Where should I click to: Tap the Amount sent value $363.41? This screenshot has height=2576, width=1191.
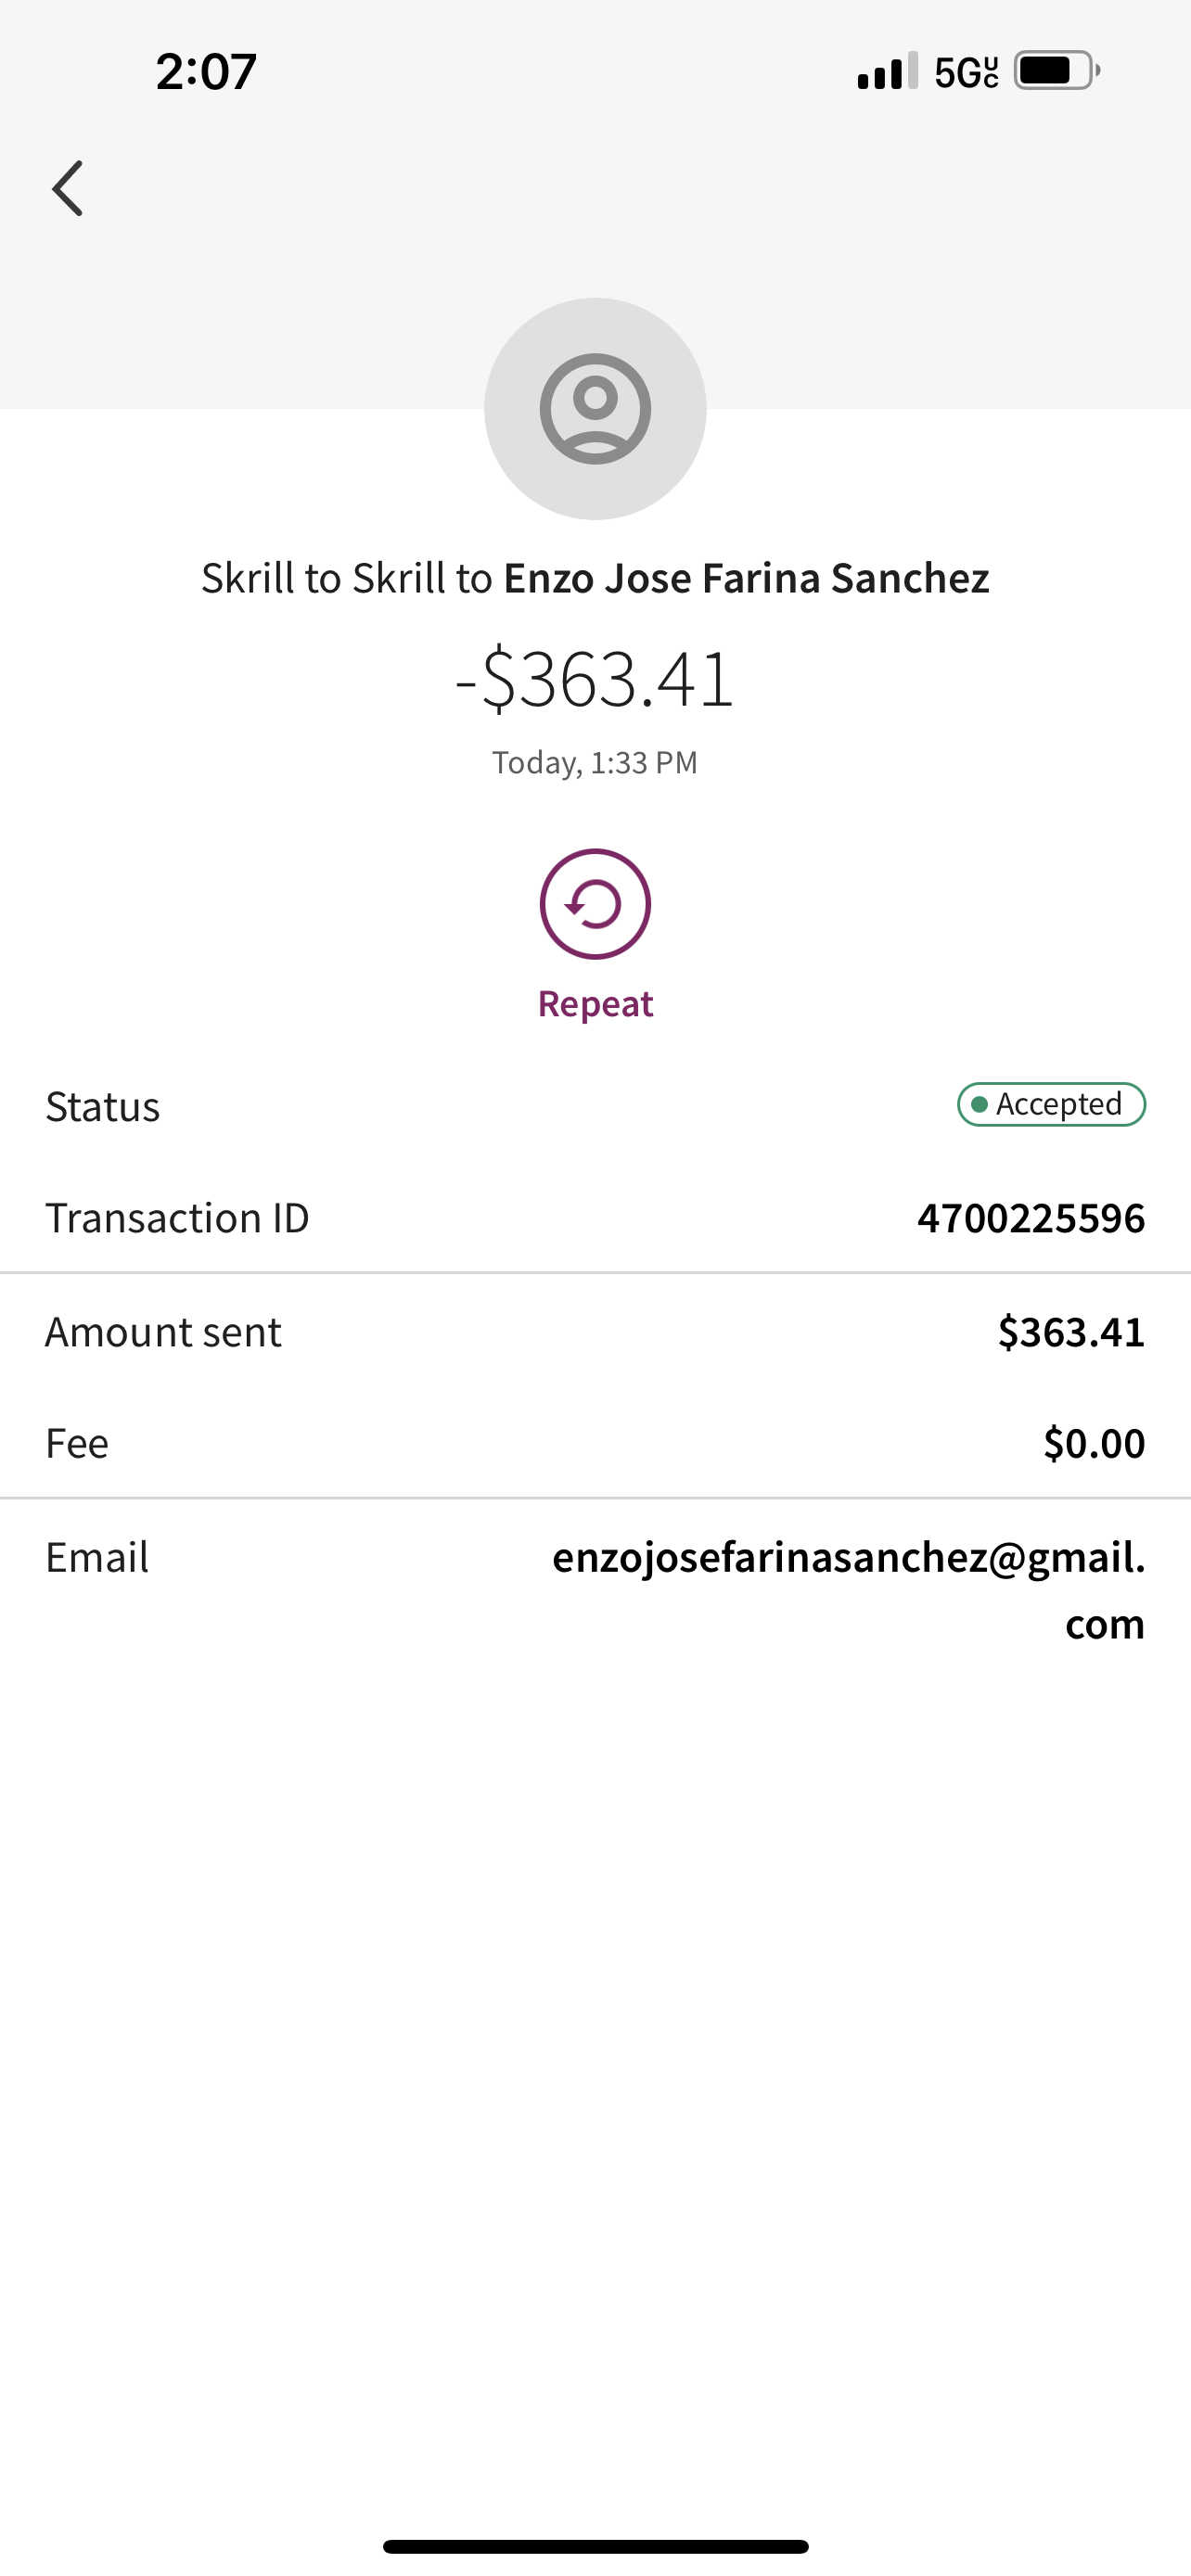pyautogui.click(x=1071, y=1332)
